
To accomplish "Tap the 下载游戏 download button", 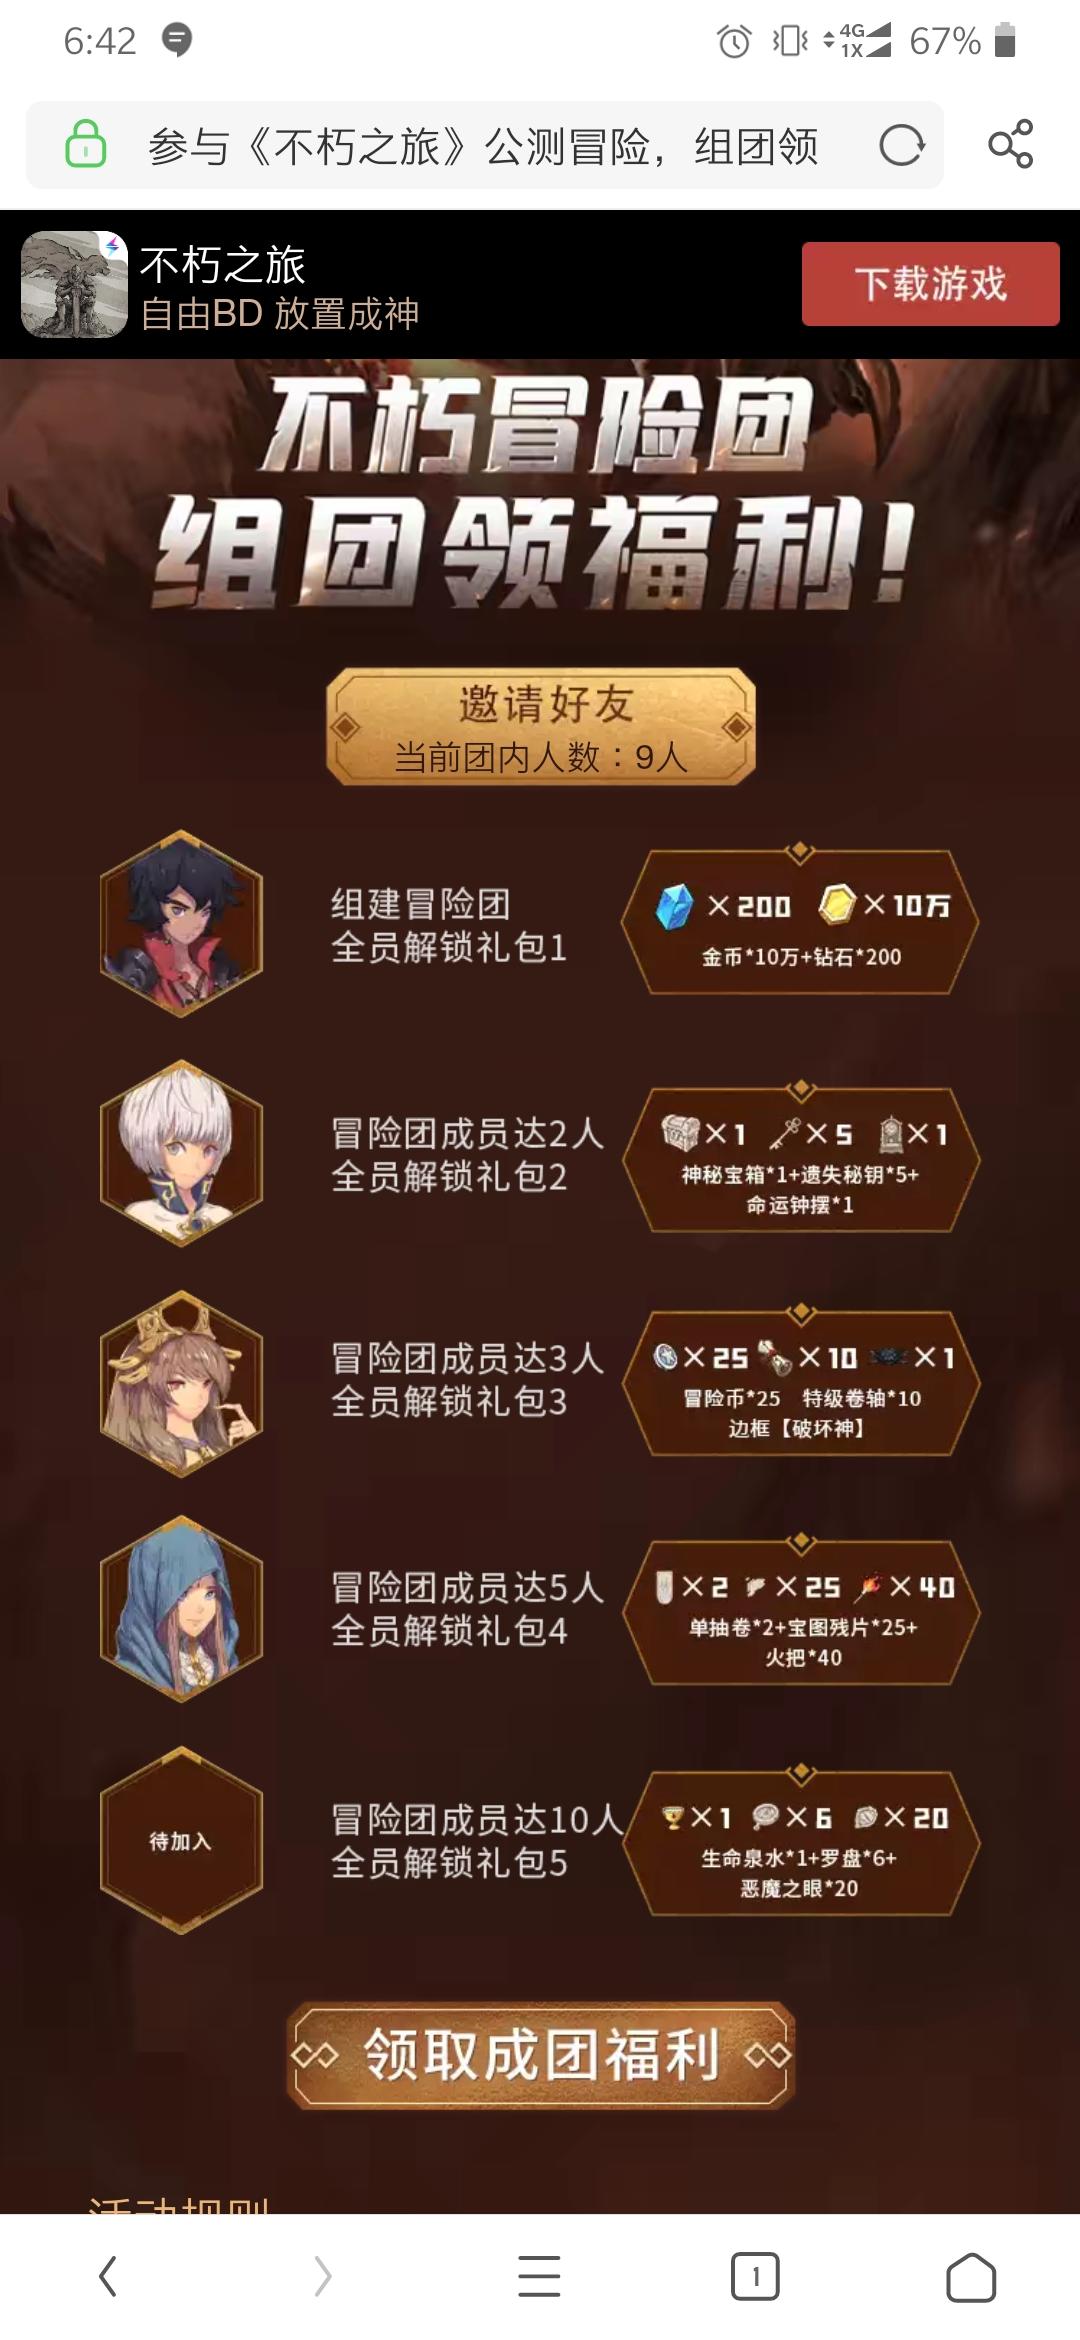I will pyautogui.click(x=930, y=284).
